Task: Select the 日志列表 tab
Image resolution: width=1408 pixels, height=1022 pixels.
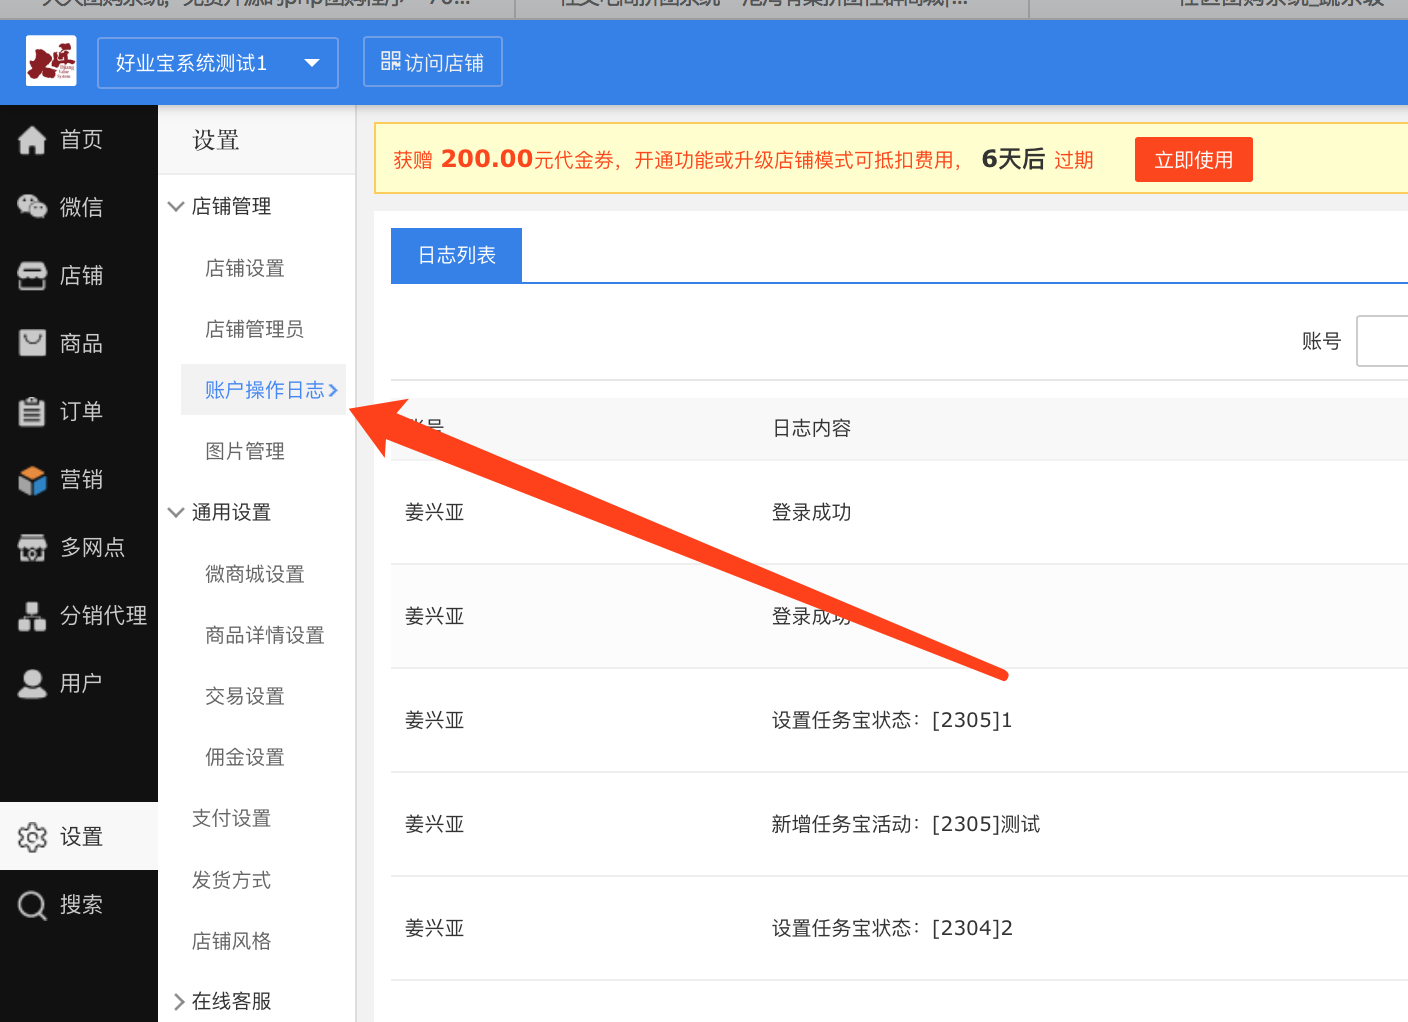Action: pyautogui.click(x=456, y=255)
